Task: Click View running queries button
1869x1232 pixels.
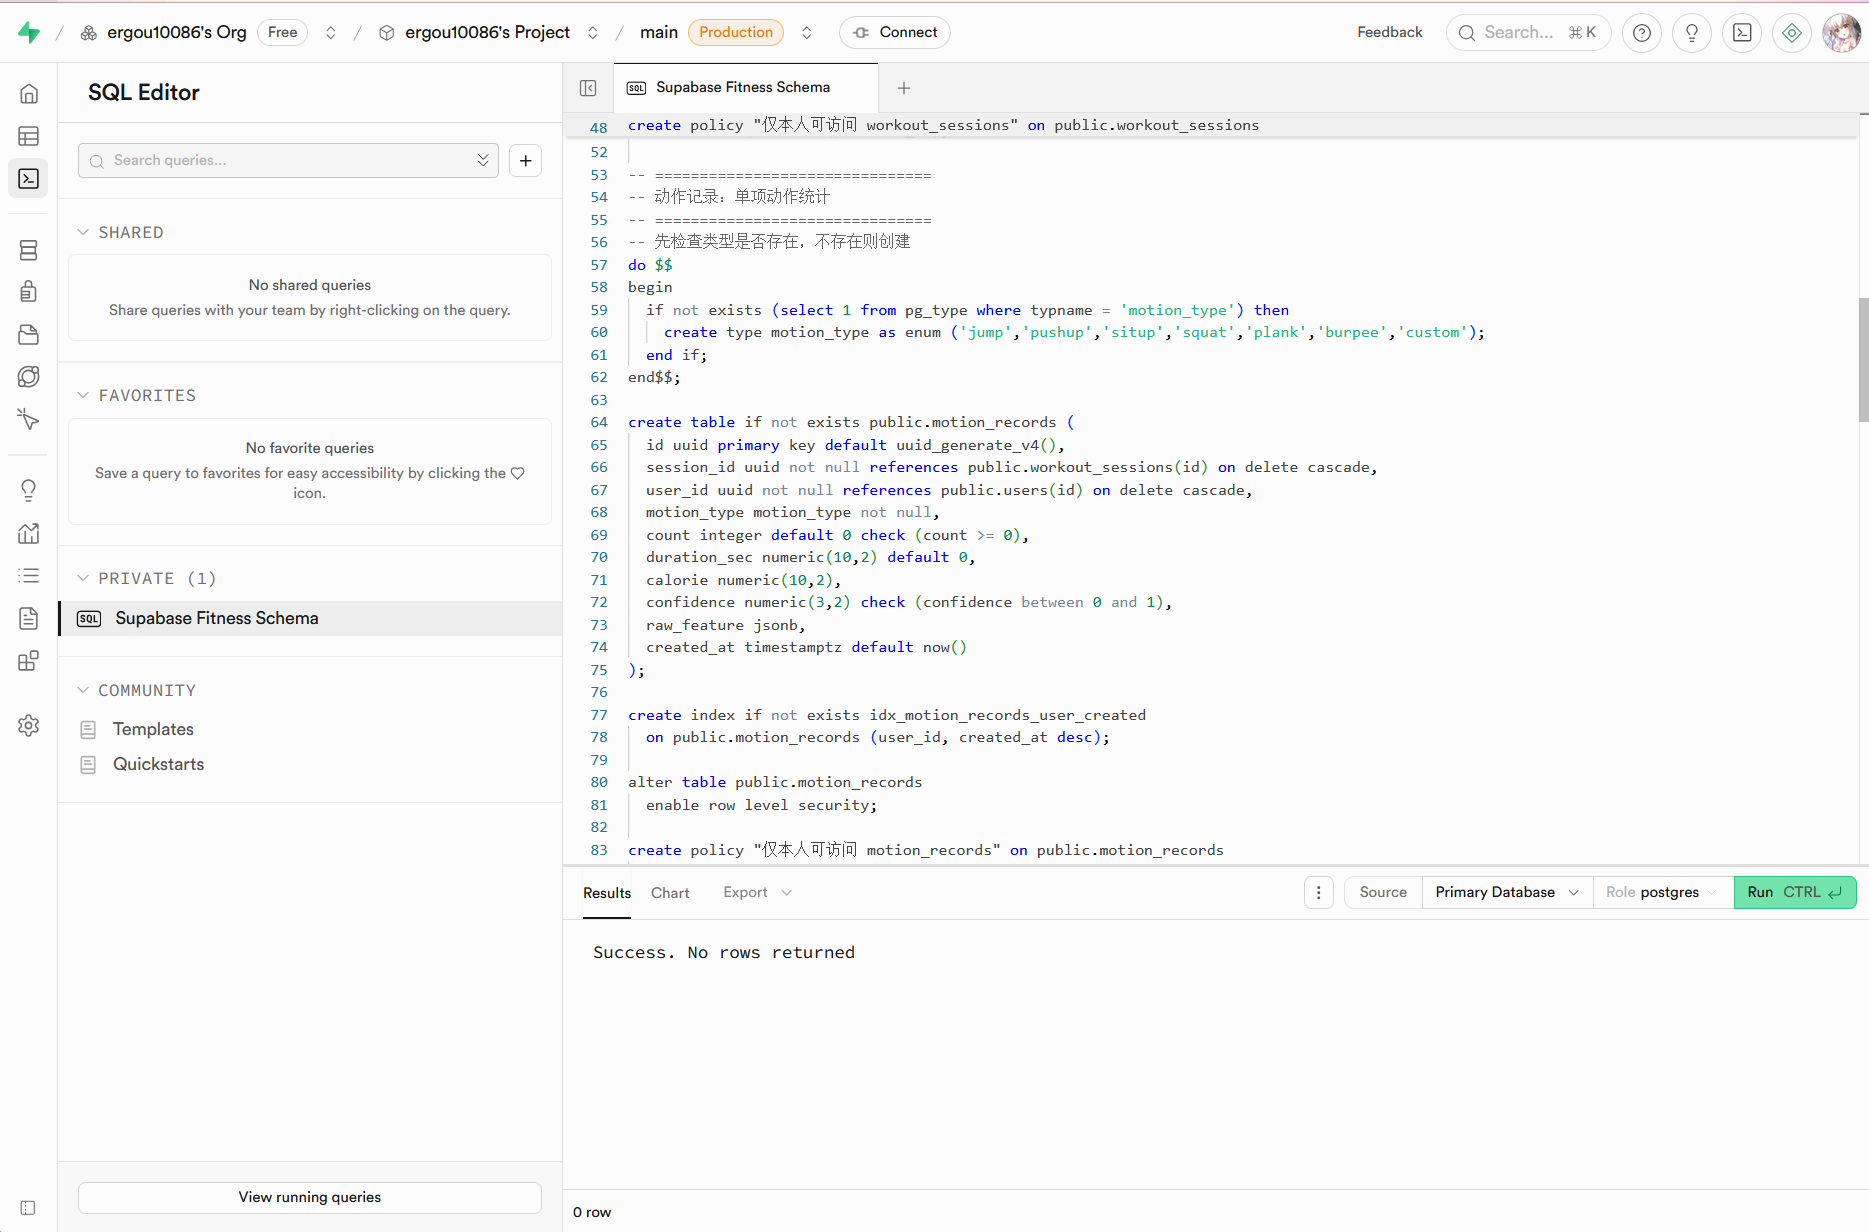Action: click(x=310, y=1197)
